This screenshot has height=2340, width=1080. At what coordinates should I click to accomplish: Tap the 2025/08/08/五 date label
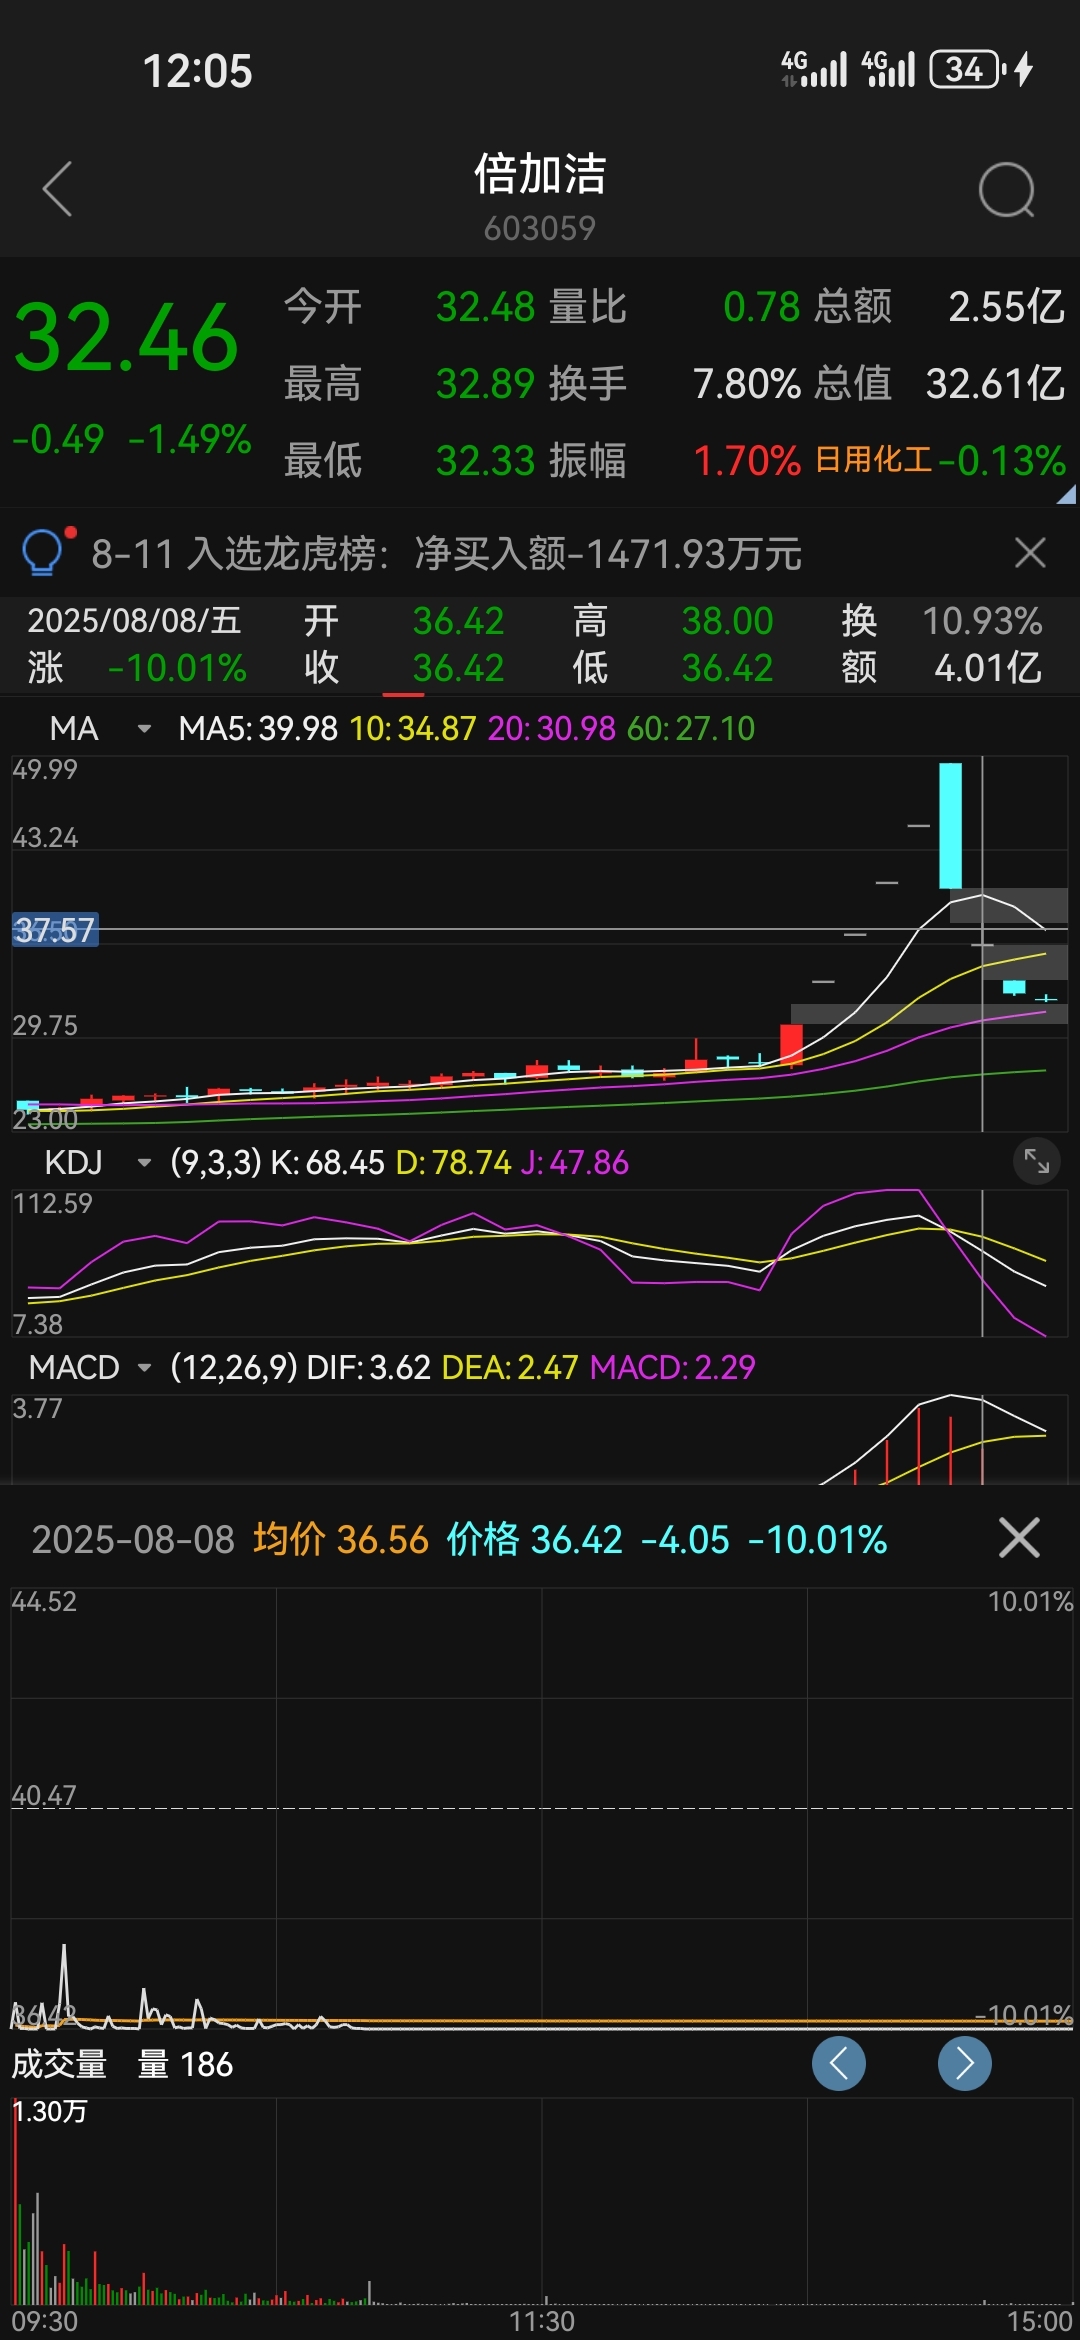[x=134, y=620]
